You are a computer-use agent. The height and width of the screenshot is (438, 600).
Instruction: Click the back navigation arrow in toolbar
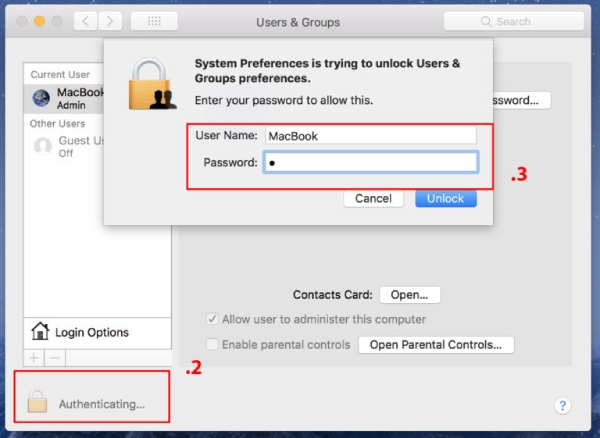tap(86, 21)
